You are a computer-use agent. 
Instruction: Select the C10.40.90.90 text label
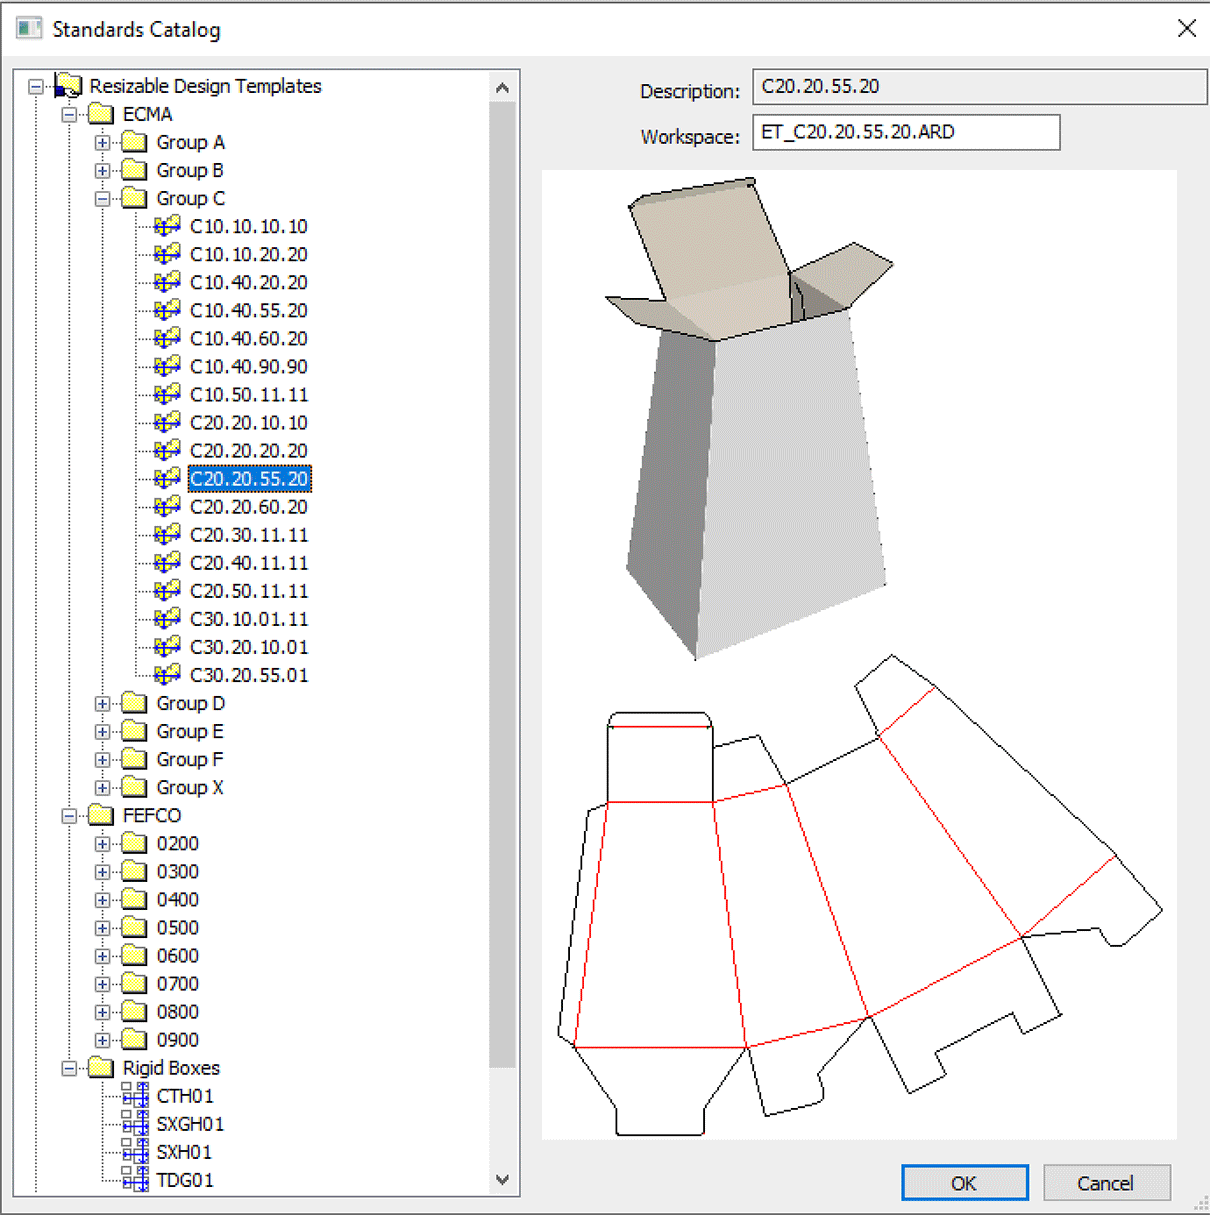click(249, 367)
